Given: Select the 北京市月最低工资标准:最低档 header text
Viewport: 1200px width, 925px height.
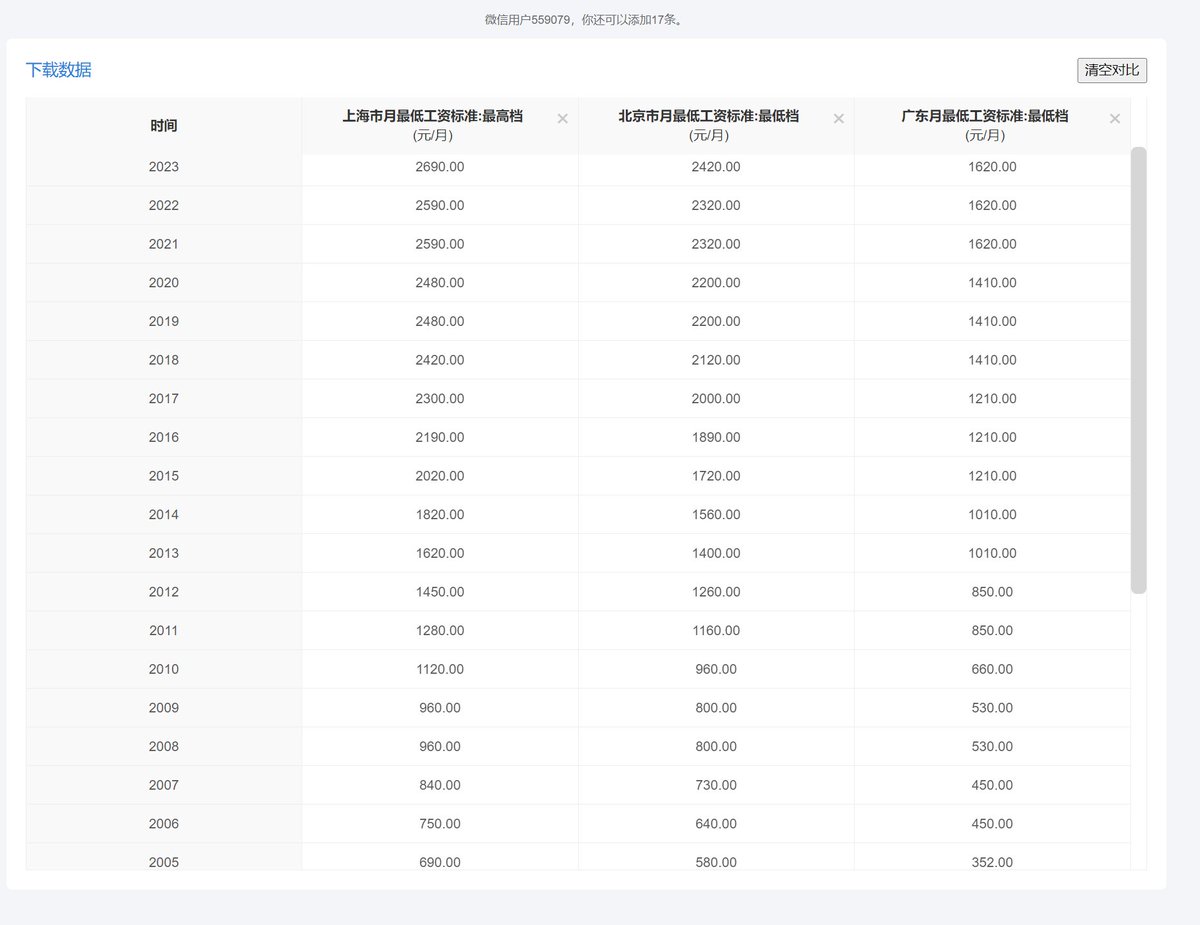Looking at the screenshot, I should tap(708, 116).
